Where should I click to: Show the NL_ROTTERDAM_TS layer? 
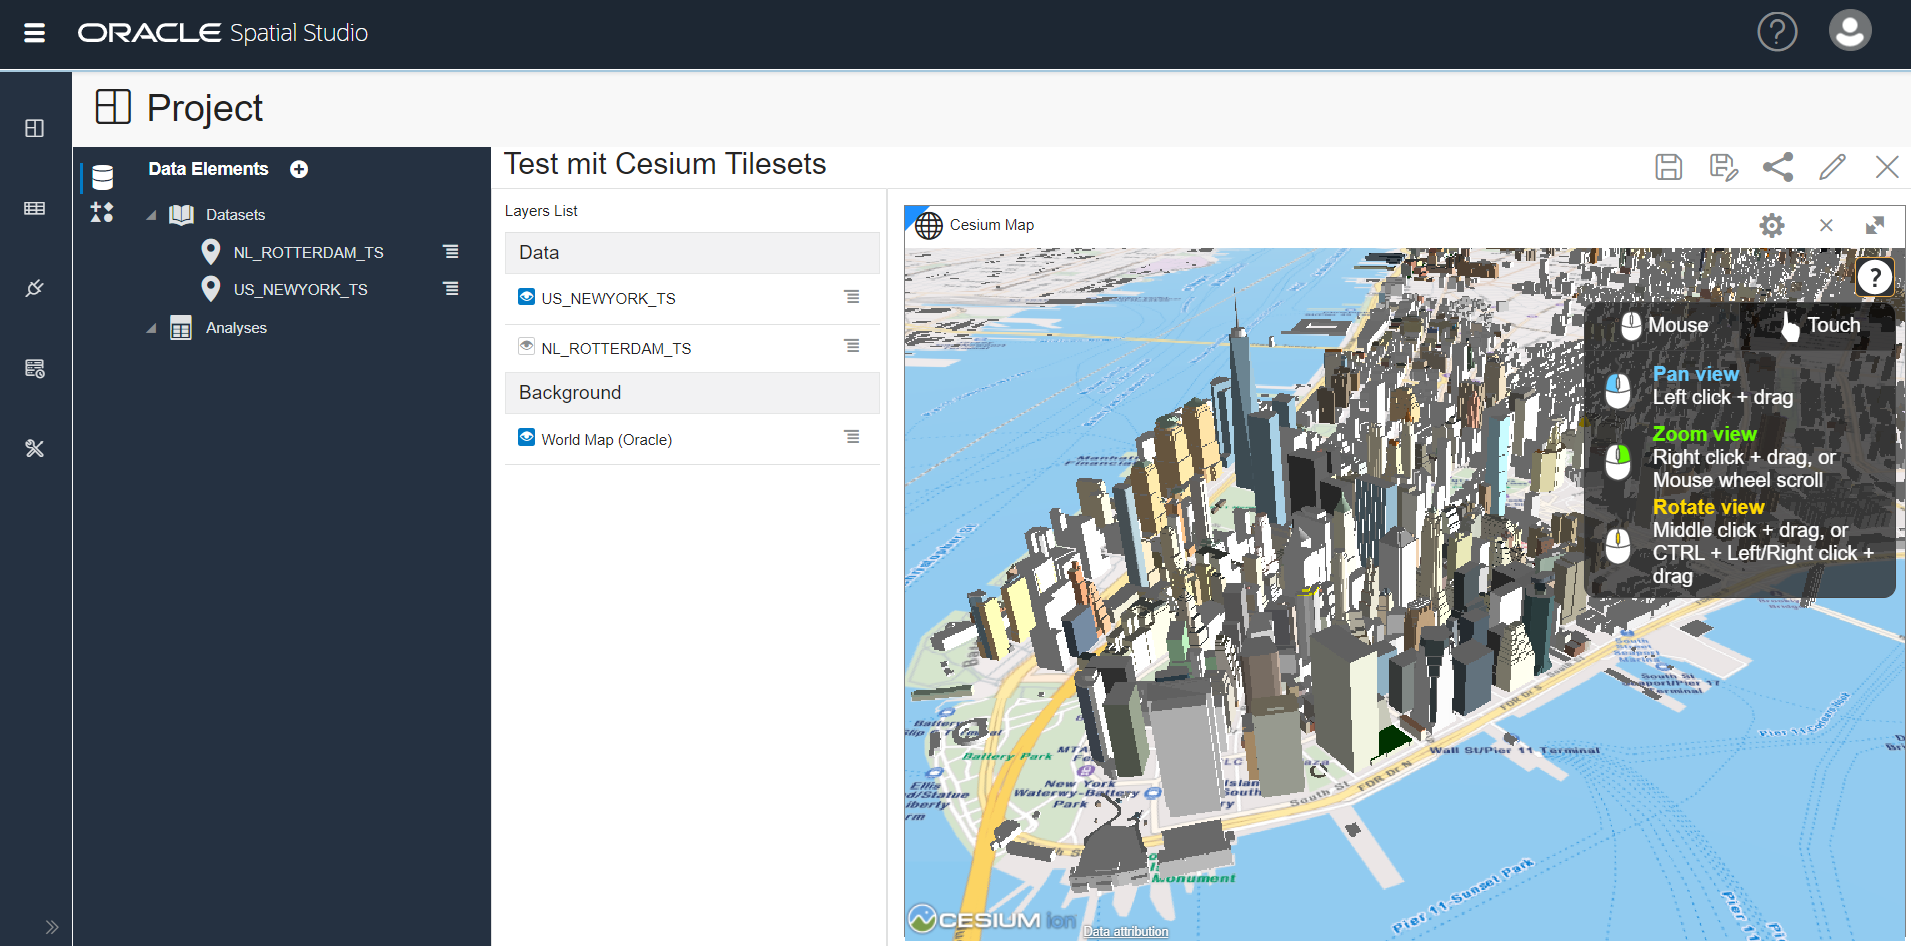tap(527, 346)
